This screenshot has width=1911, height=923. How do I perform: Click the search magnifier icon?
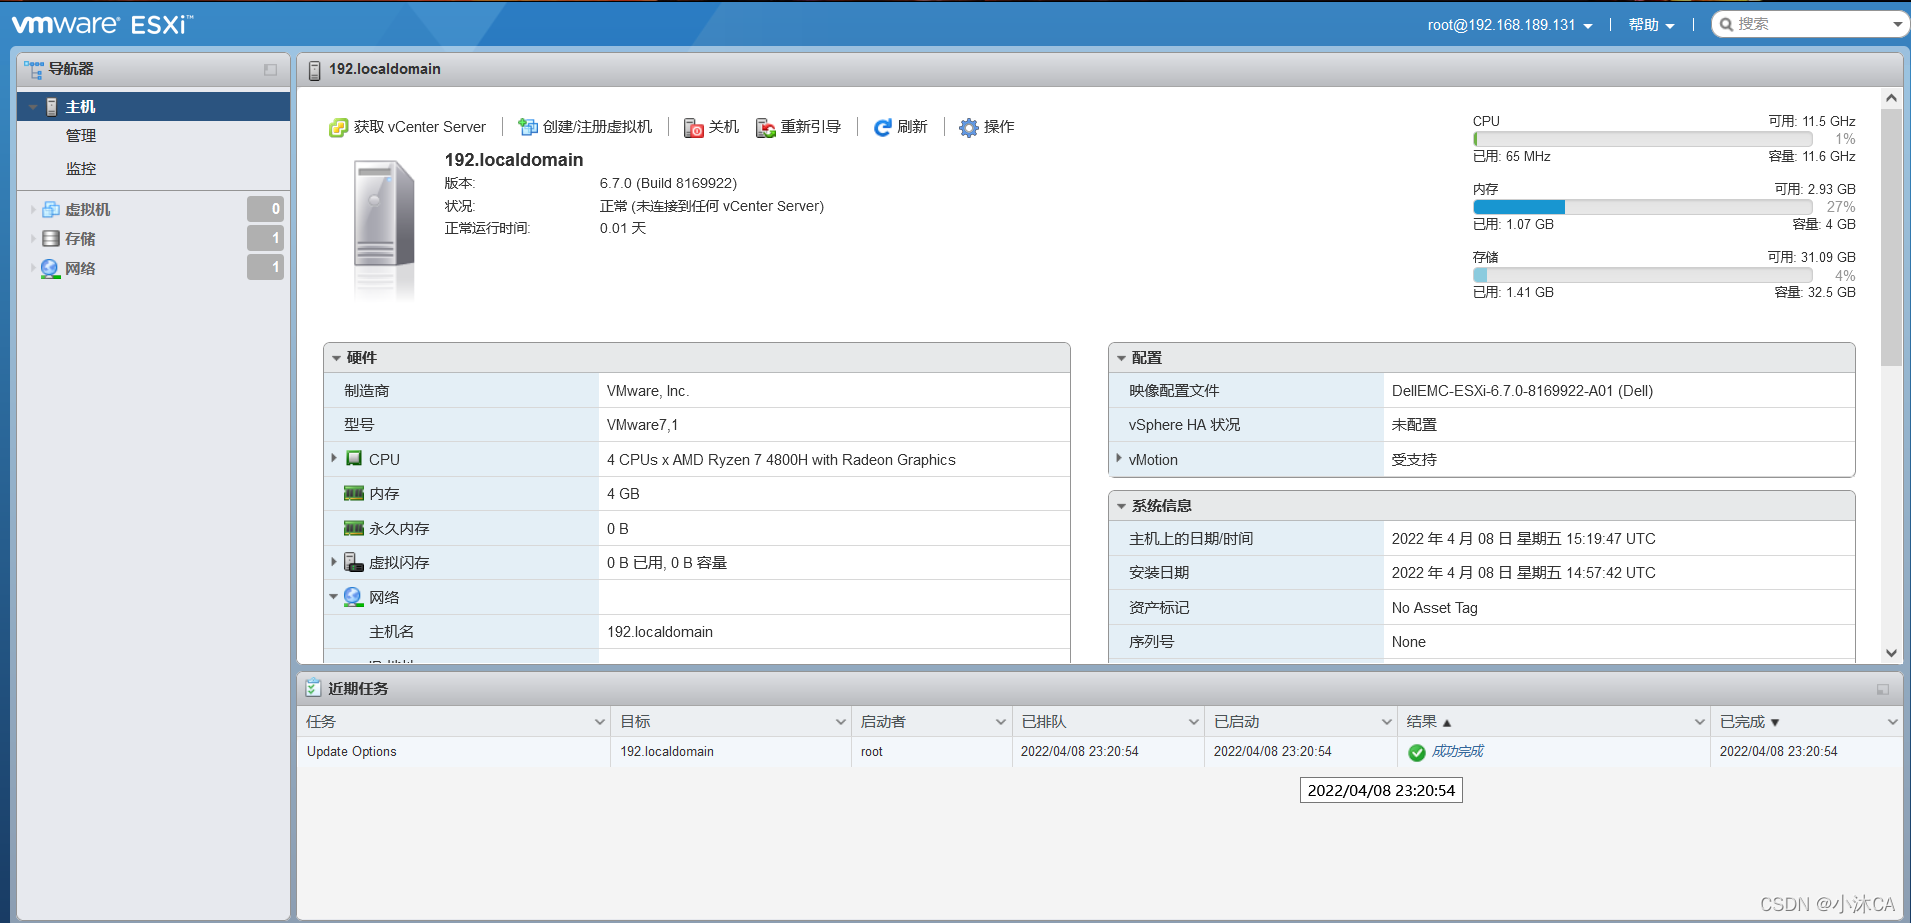point(1726,24)
